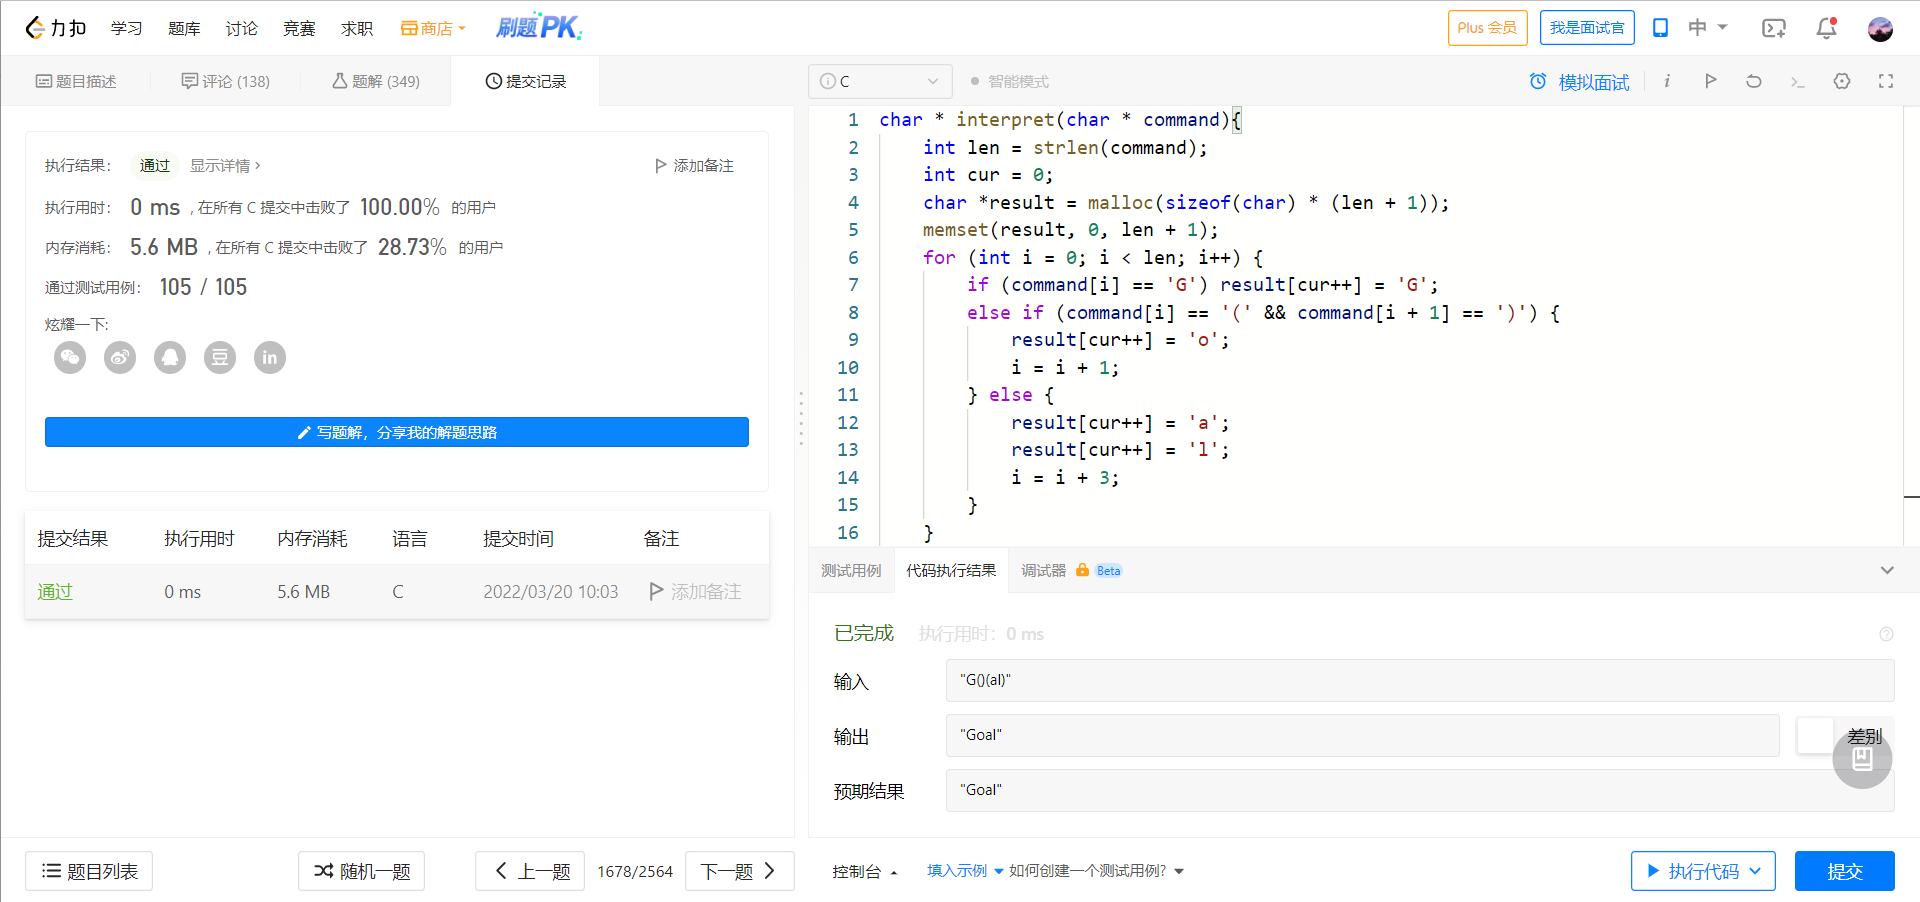Open the 学习 menu
Viewport: 1920px width, 902px height.
pyautogui.click(x=126, y=28)
